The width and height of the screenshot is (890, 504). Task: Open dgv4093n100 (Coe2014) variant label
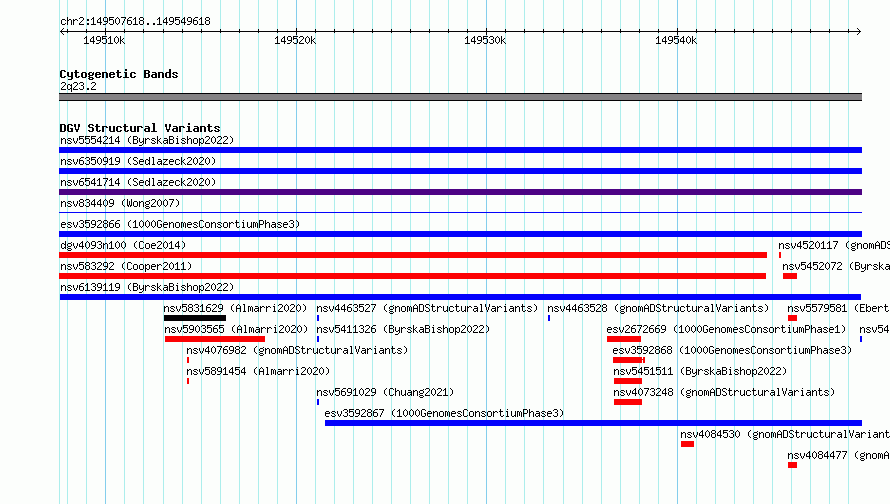[123, 245]
